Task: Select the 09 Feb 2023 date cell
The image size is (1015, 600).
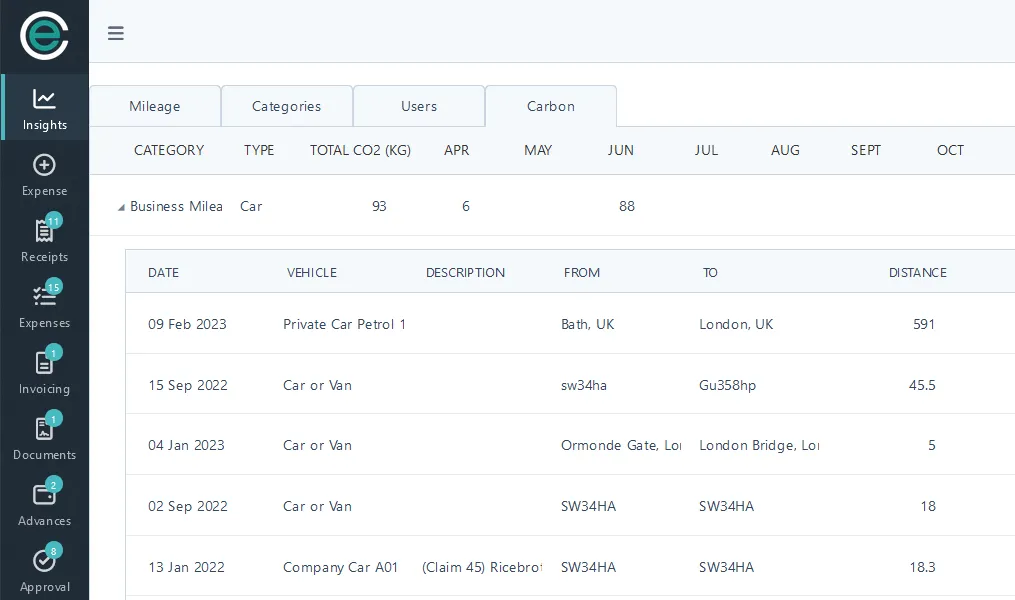Action: pyautogui.click(x=187, y=324)
